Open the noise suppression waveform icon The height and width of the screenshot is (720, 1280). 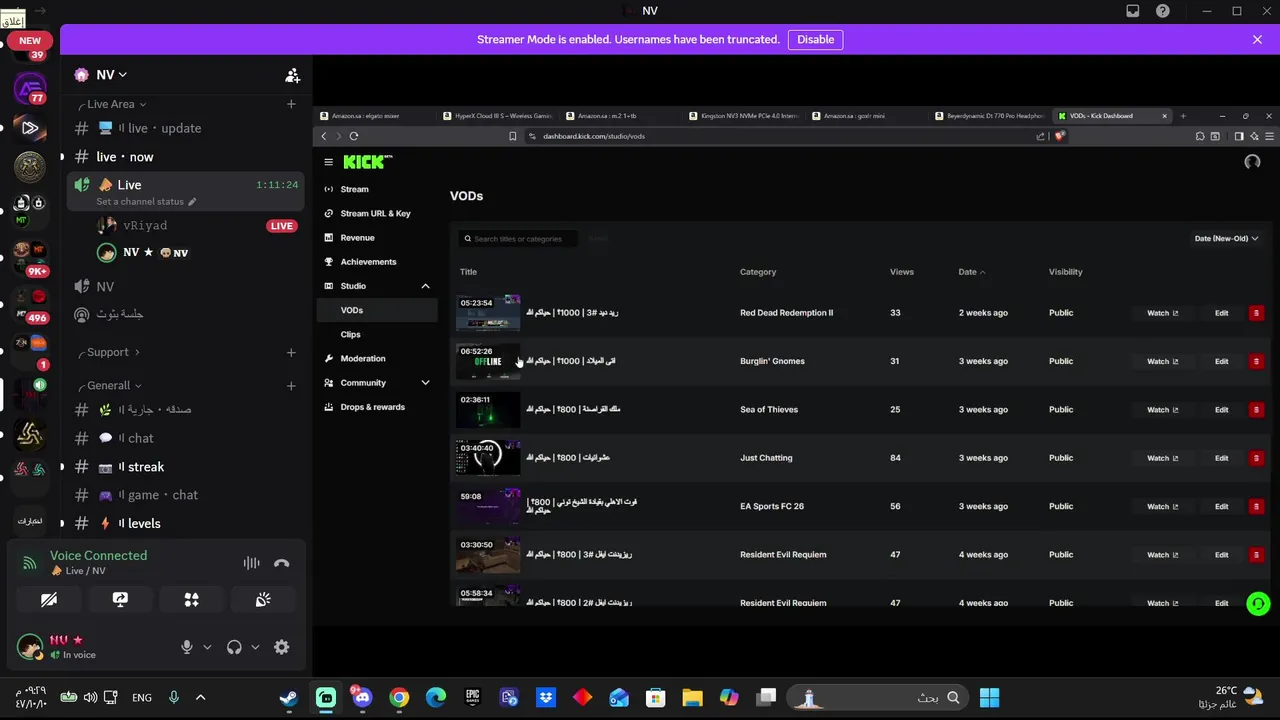tap(251, 563)
